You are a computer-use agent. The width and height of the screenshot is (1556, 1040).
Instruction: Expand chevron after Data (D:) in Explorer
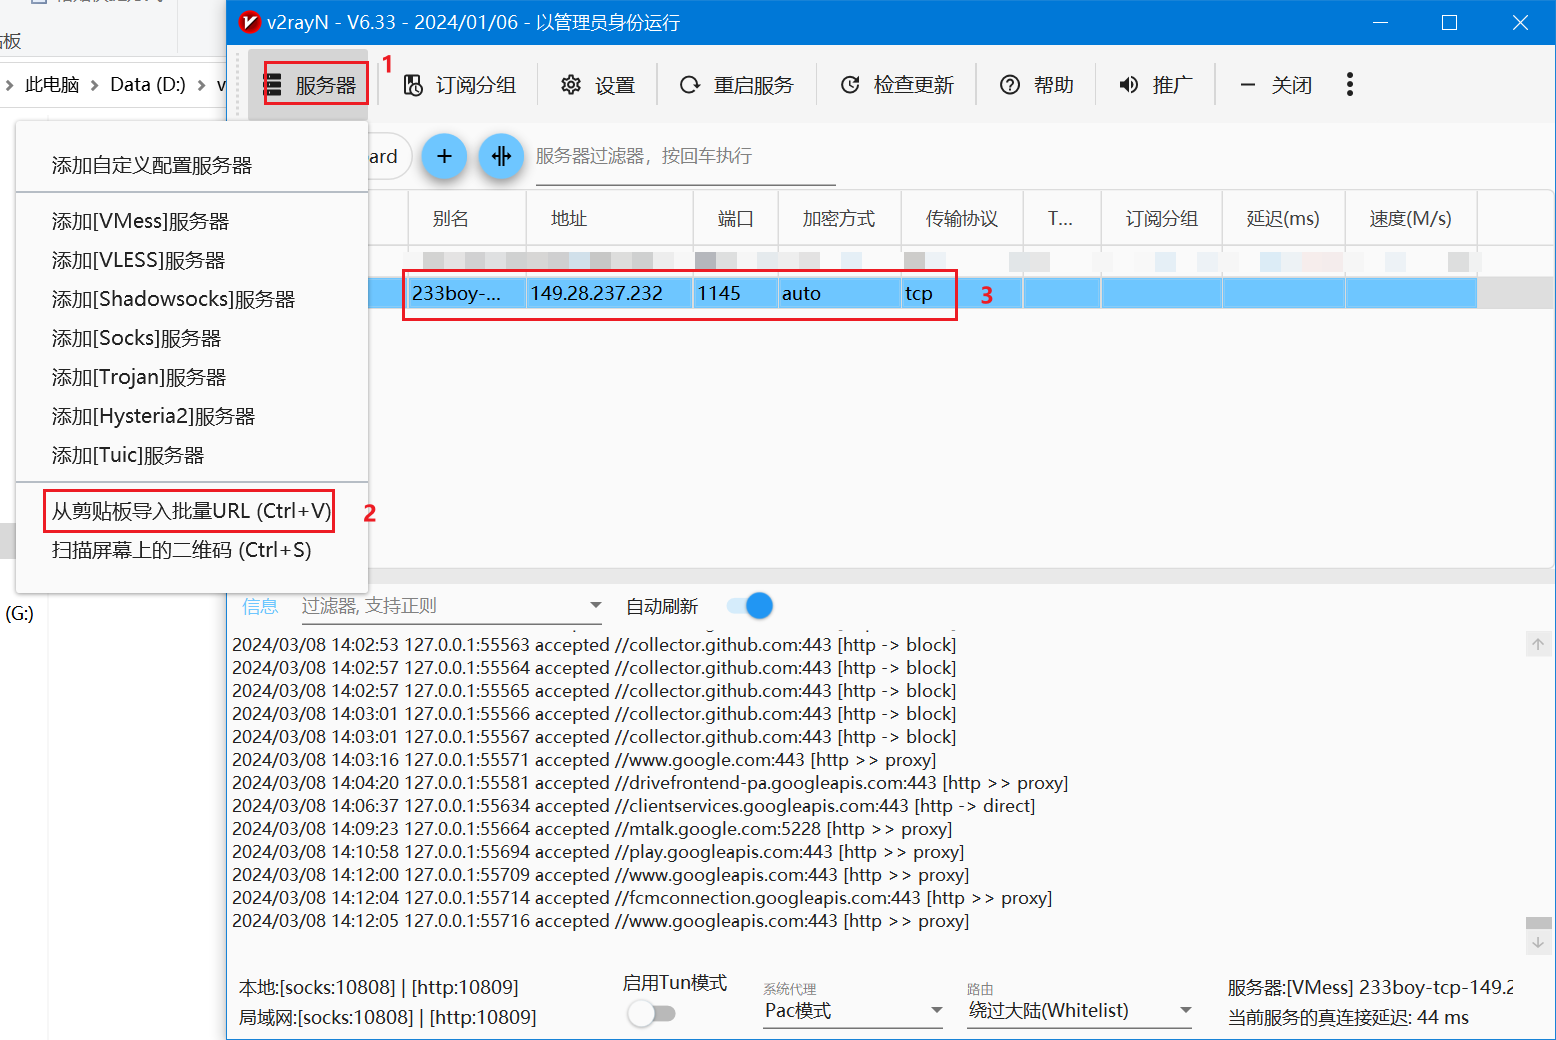tap(201, 85)
